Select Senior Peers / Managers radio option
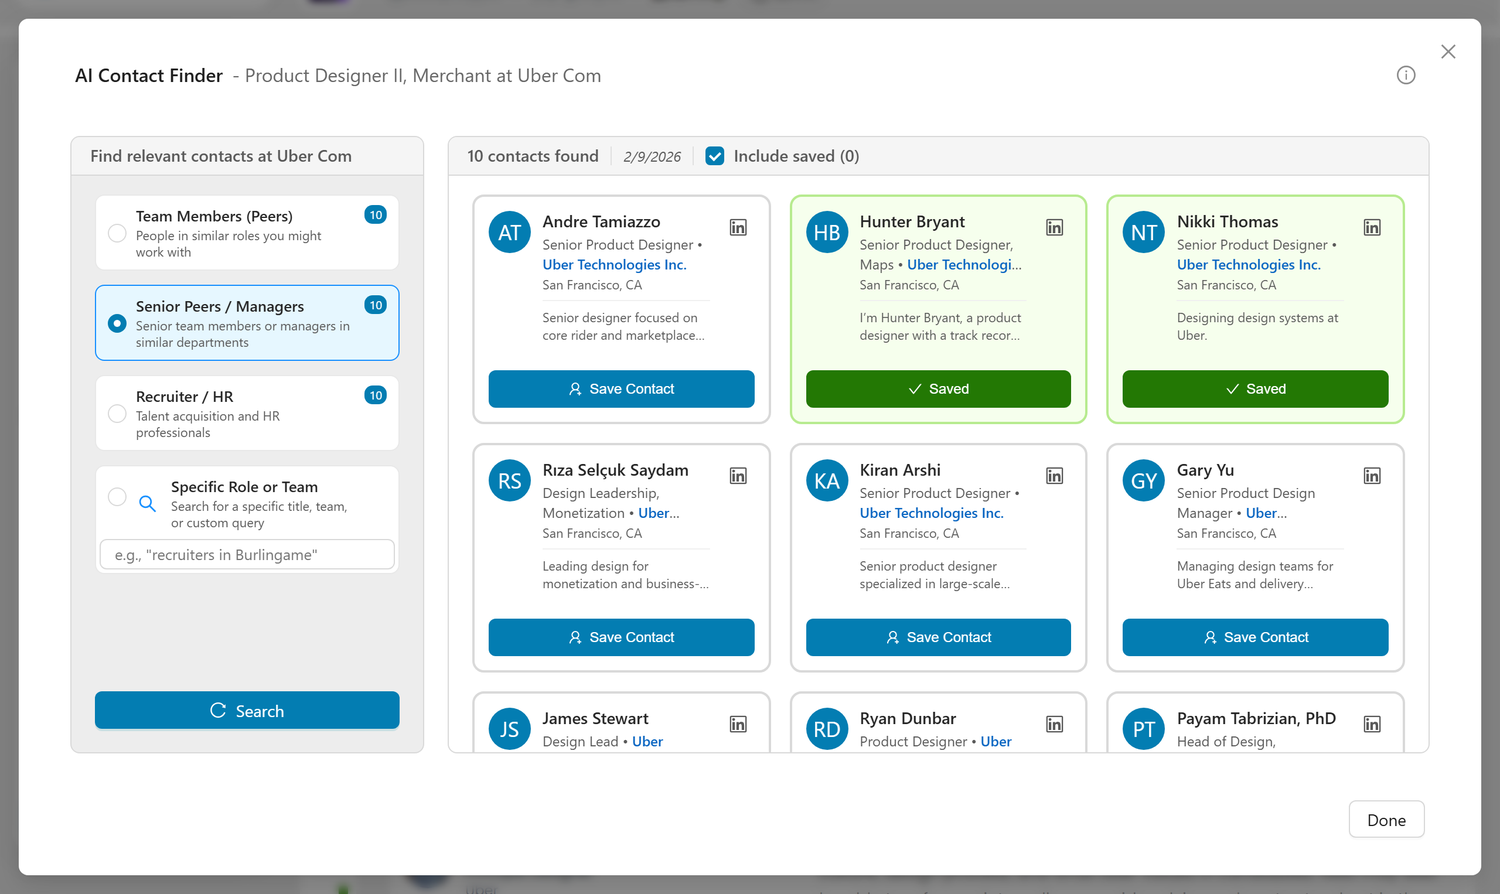Viewport: 1500px width, 894px height. coord(117,323)
